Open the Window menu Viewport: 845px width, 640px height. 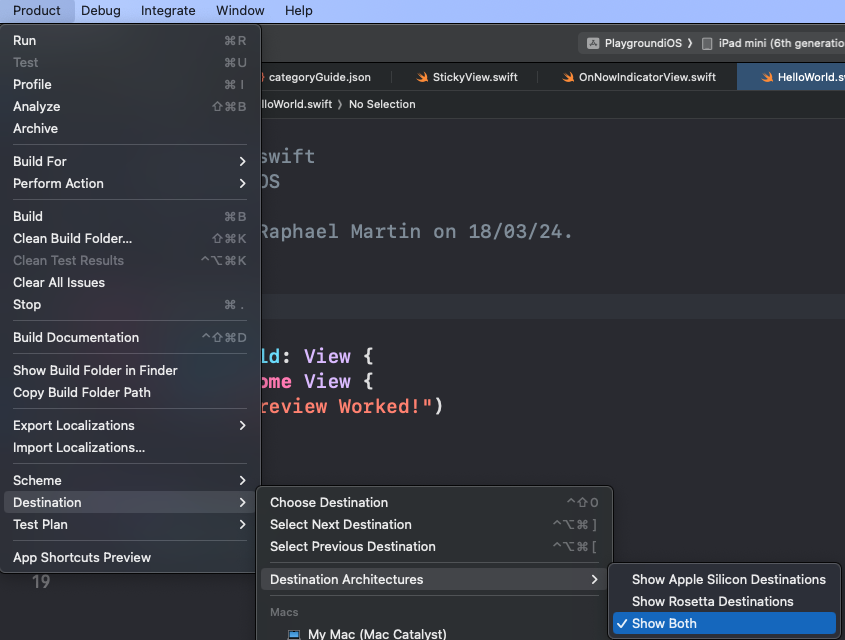pos(240,11)
